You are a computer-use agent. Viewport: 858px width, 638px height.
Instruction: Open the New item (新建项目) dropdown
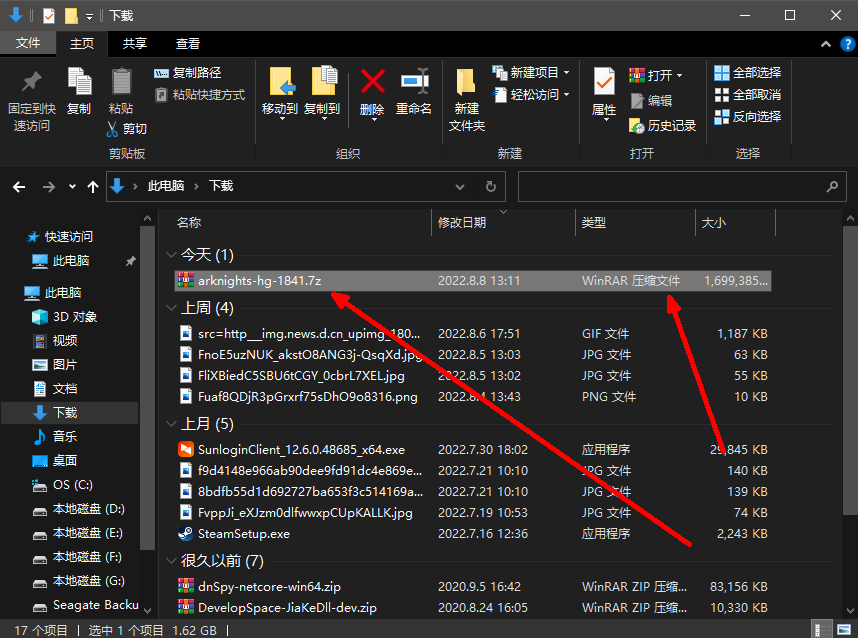tap(566, 73)
